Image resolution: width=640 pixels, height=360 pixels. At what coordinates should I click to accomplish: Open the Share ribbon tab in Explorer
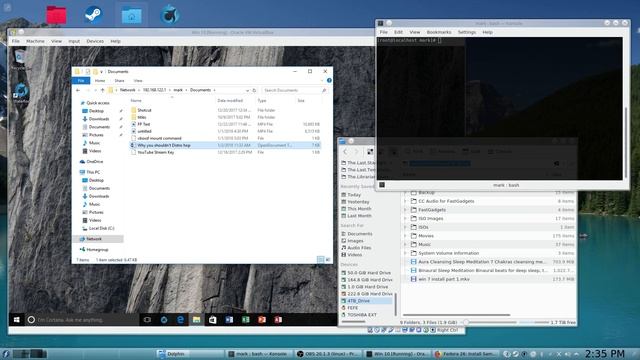(x=119, y=80)
